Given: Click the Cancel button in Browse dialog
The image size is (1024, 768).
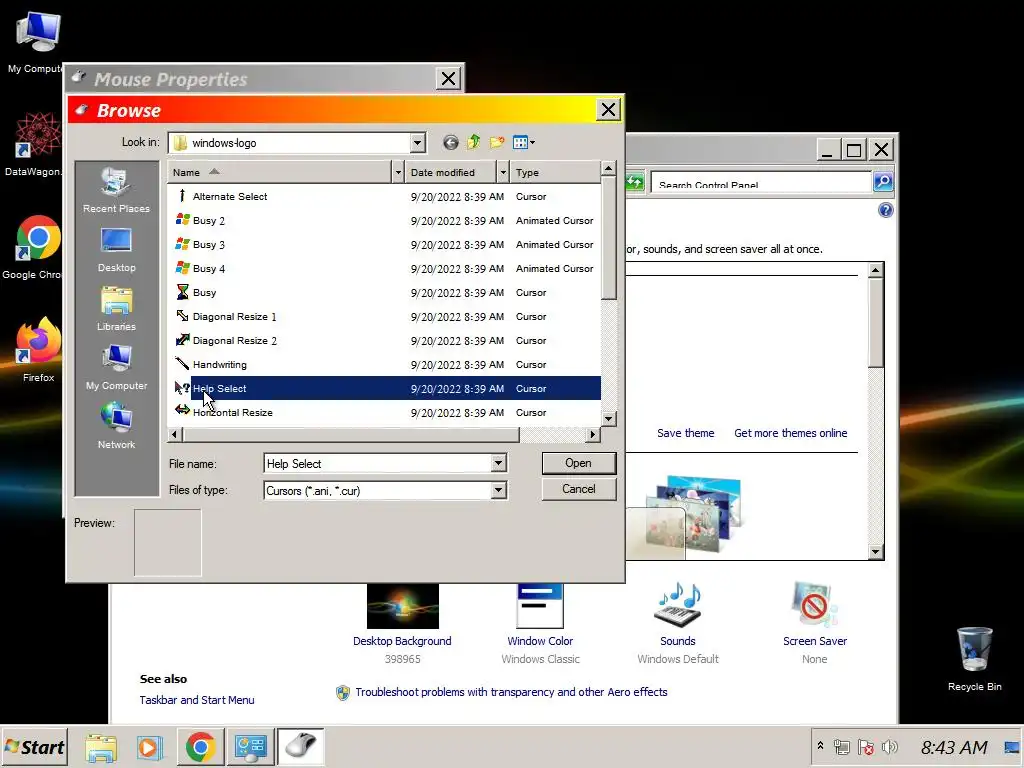Looking at the screenshot, I should pos(579,489).
